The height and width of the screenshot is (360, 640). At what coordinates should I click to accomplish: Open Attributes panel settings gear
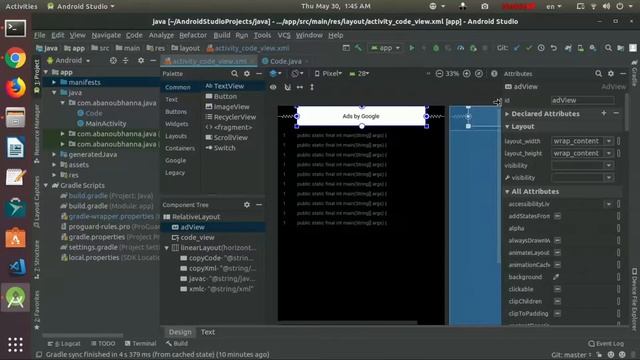[x=611, y=73]
